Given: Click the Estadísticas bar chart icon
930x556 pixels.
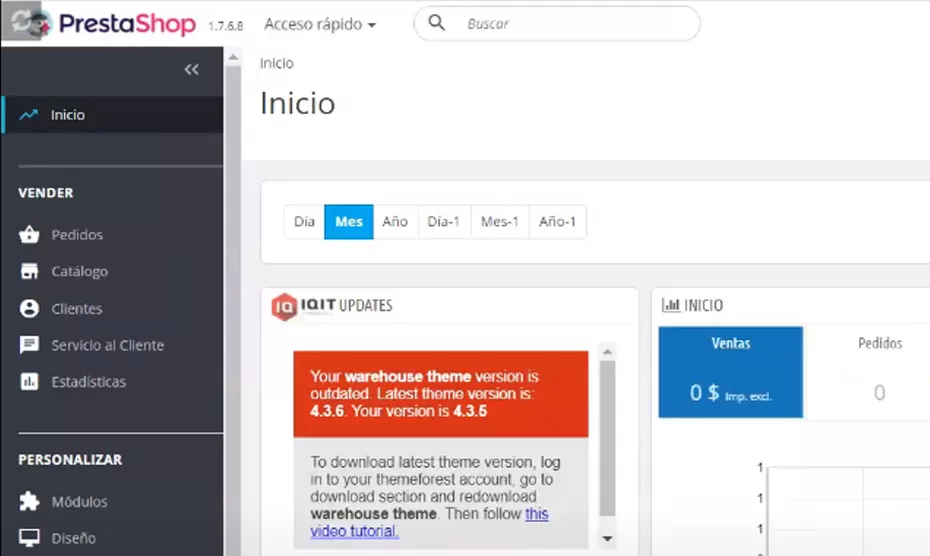Looking at the screenshot, I should 29,382.
